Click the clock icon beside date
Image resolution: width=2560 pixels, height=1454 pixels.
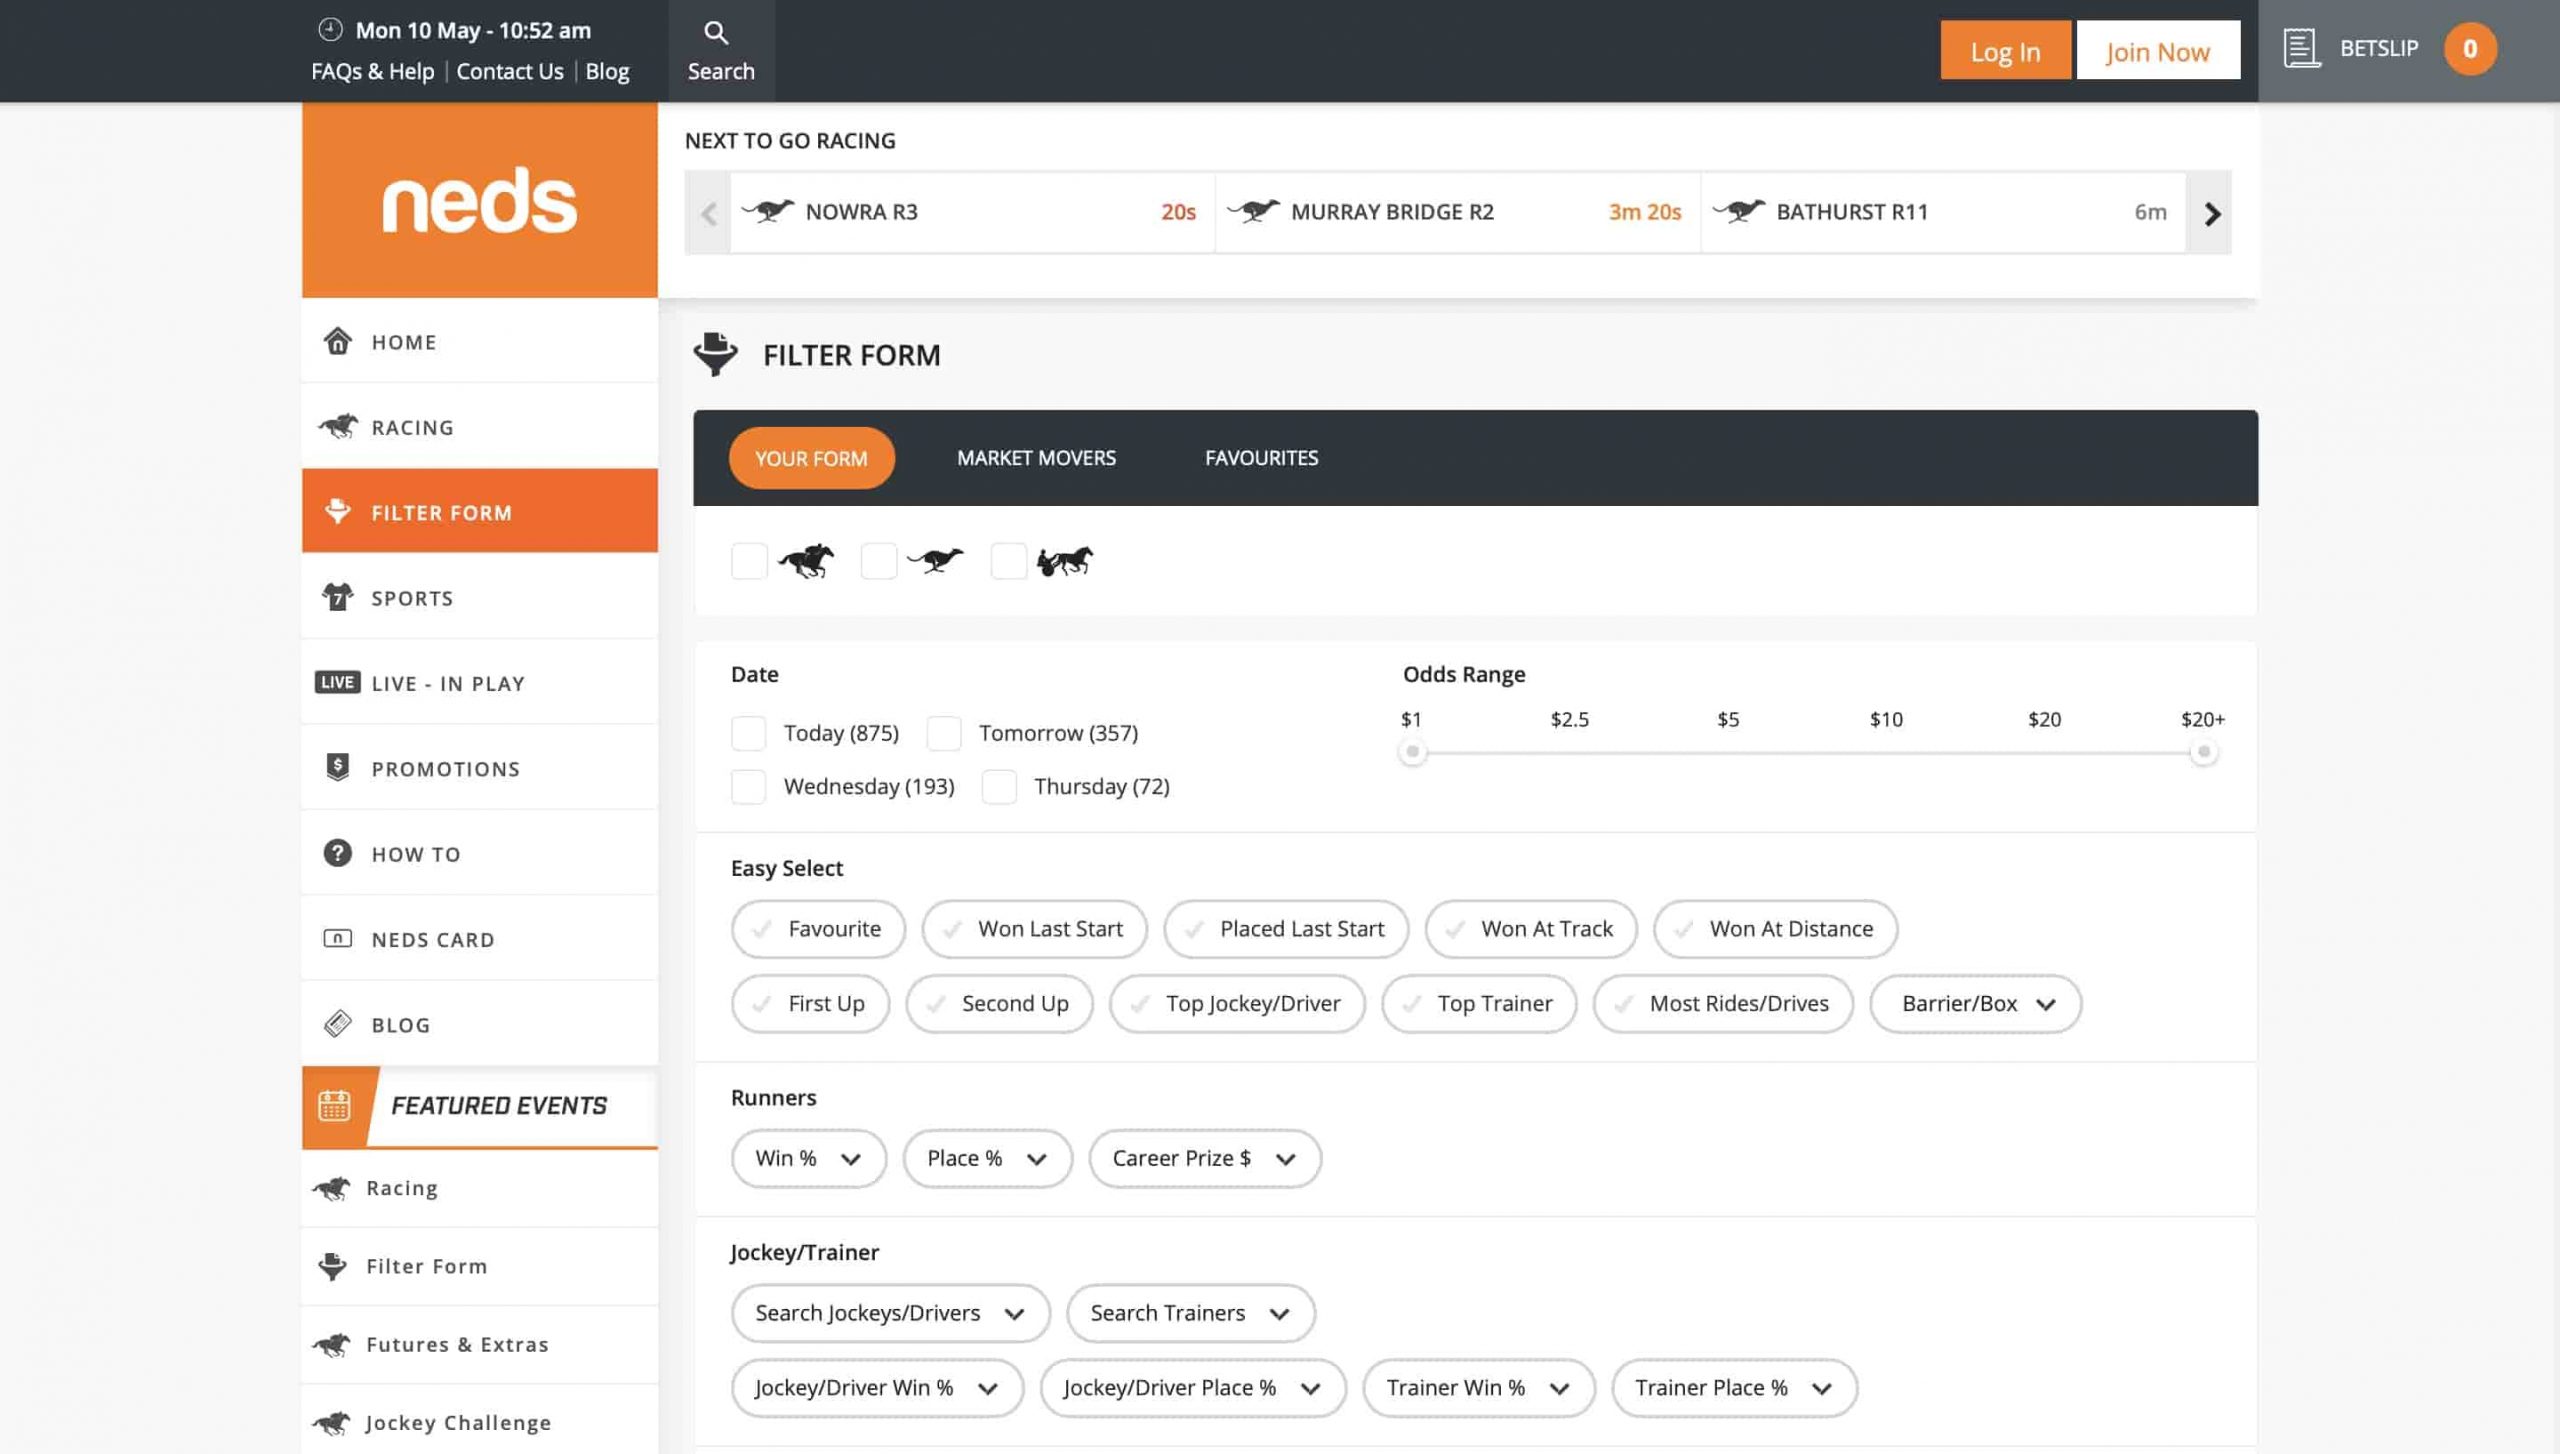click(330, 29)
